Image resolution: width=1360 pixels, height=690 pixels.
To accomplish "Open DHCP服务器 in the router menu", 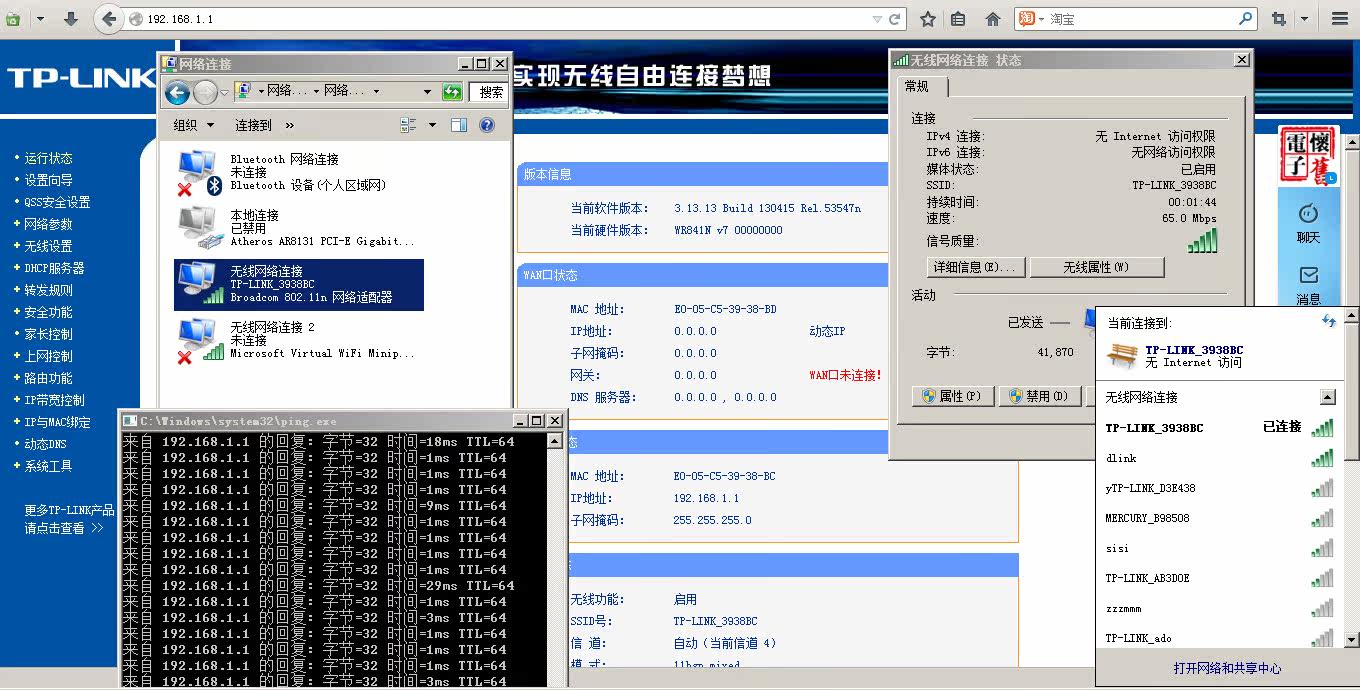I will click(54, 268).
